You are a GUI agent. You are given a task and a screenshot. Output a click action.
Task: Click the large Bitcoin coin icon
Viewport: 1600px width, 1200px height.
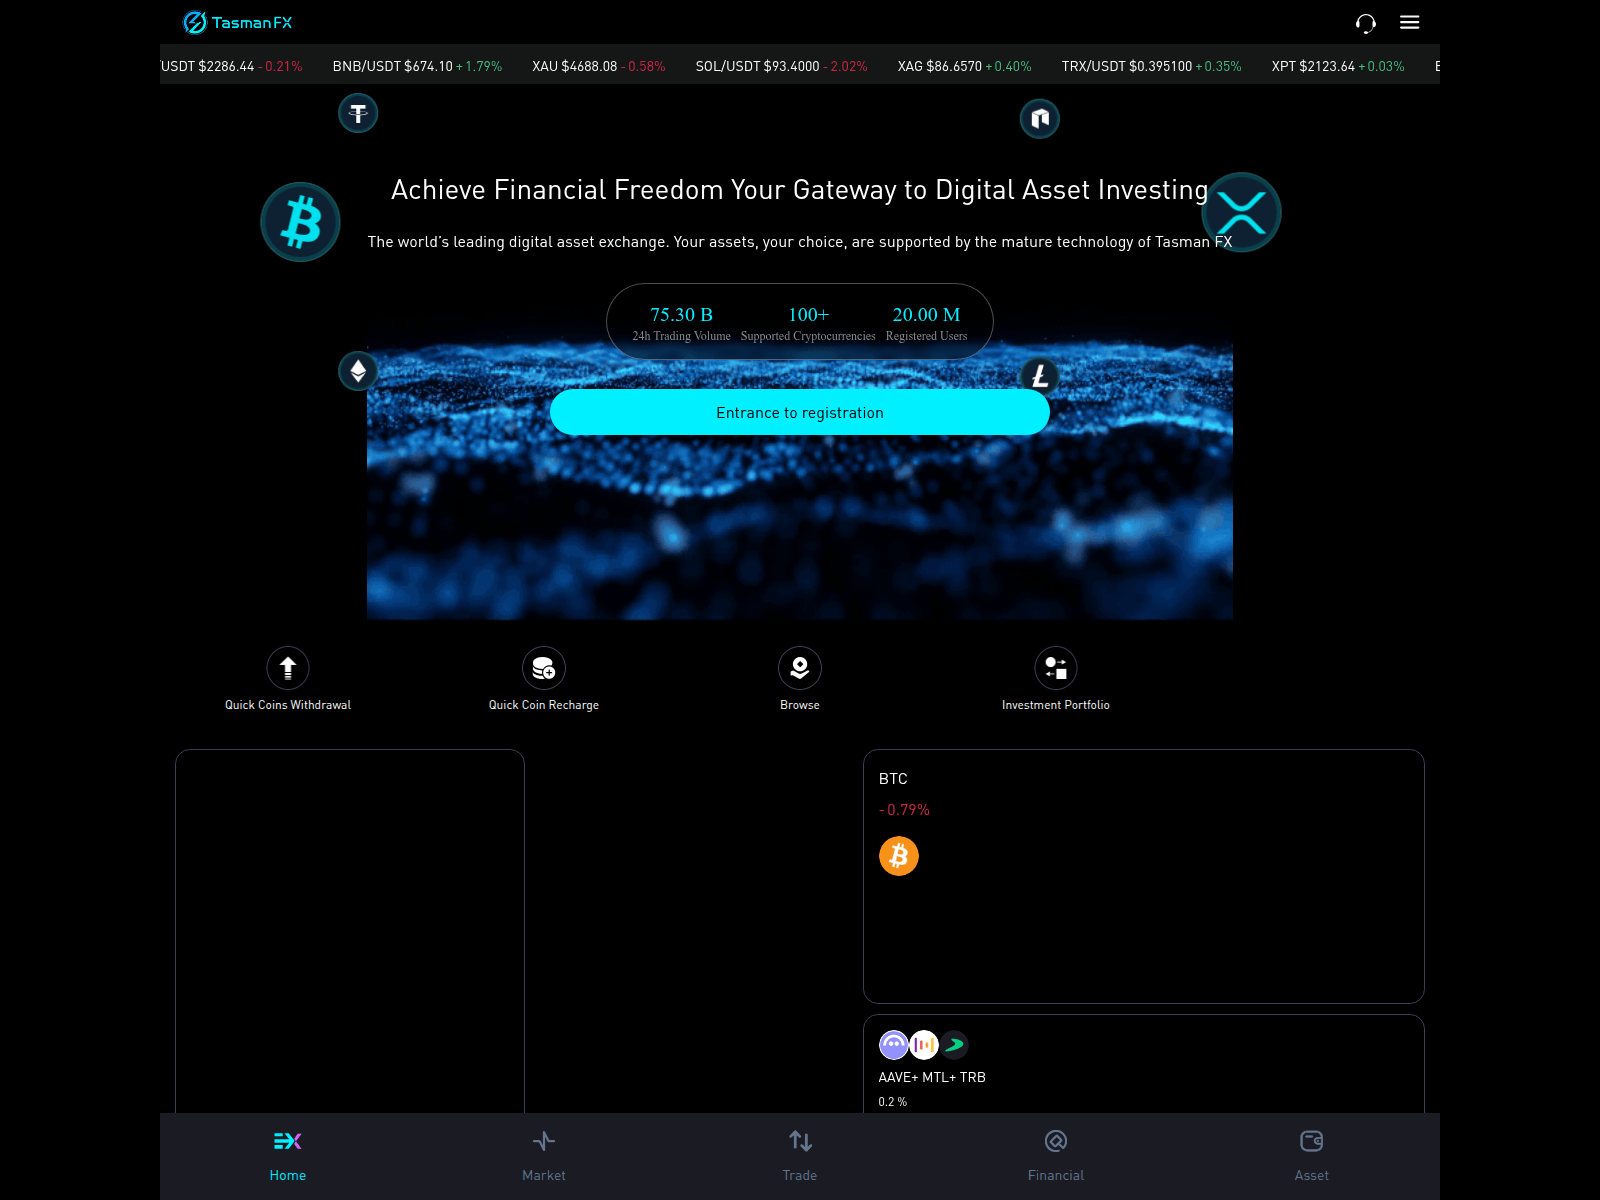(300, 222)
